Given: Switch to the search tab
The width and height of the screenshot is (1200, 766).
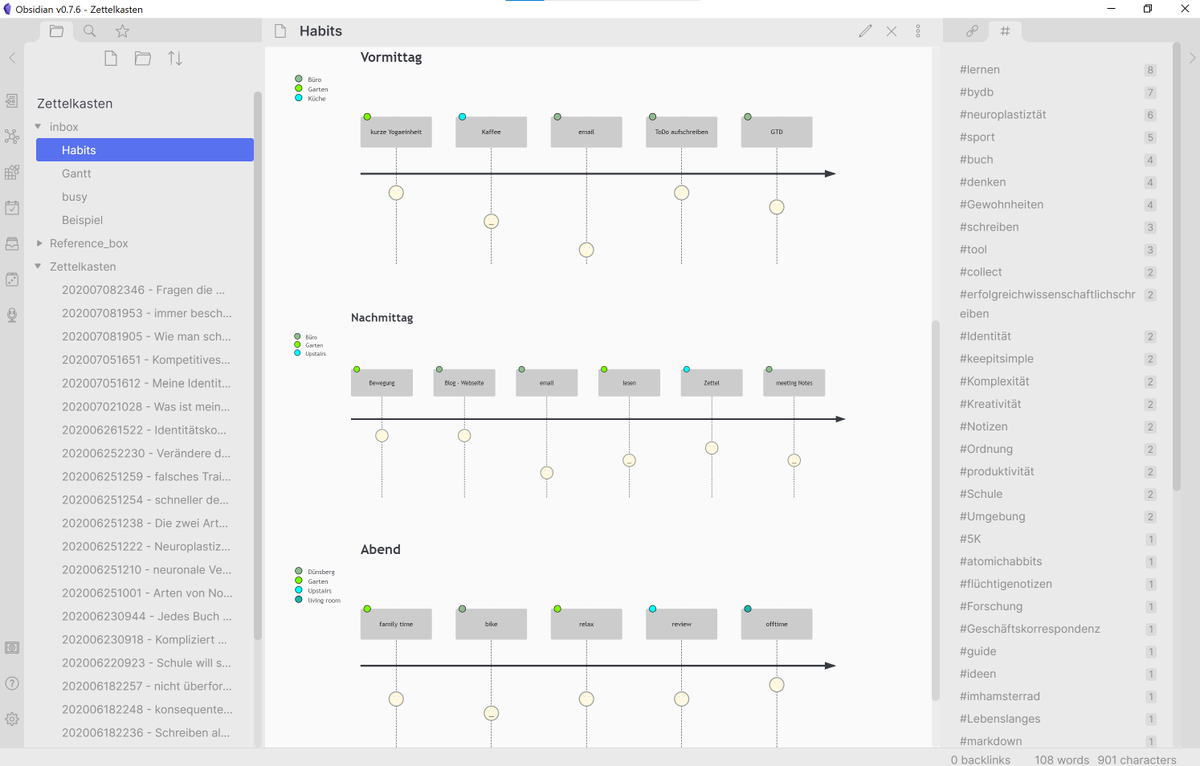Looking at the screenshot, I should point(89,31).
